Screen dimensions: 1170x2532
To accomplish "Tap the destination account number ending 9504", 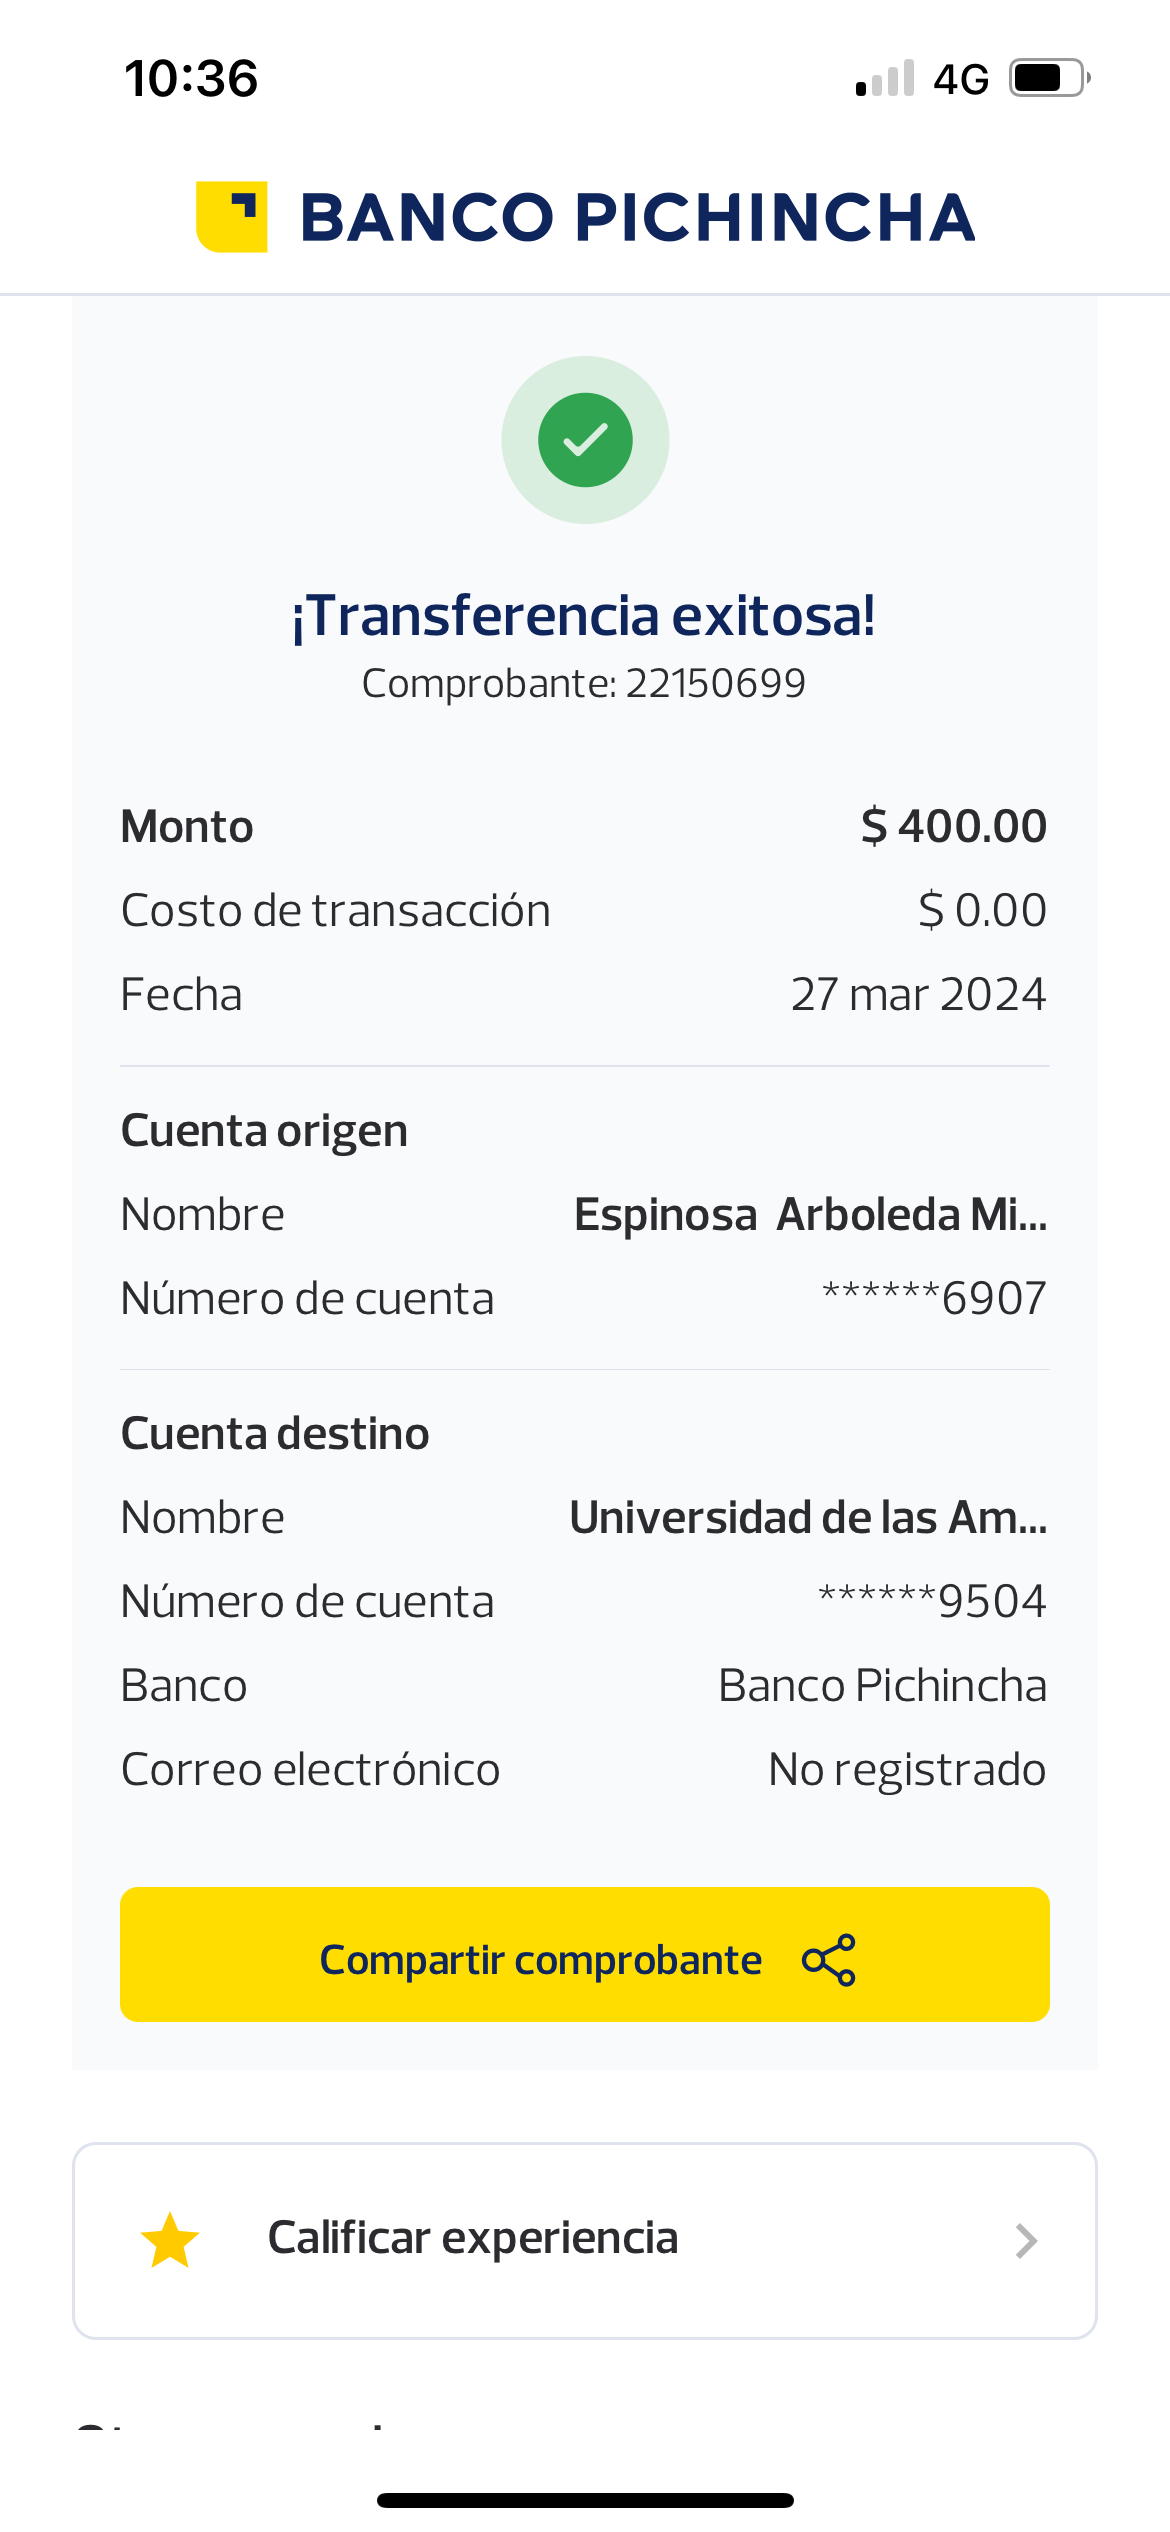I will (x=932, y=1602).
